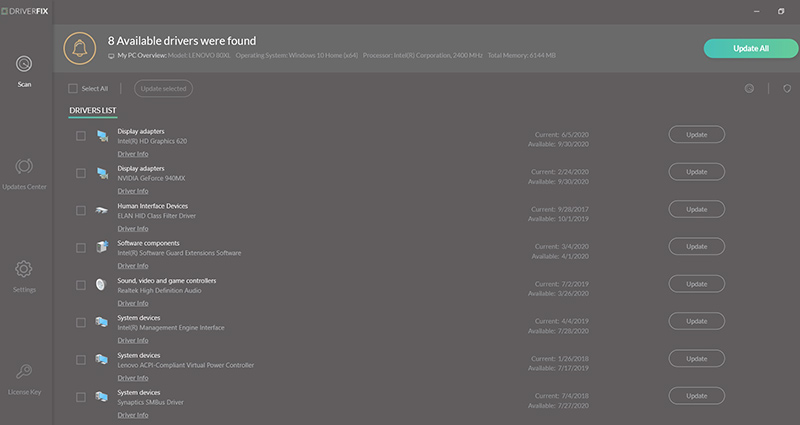
Task: Tick Lenovo ACPI-Compliant Virtual Power Controller checkbox
Action: [81, 360]
